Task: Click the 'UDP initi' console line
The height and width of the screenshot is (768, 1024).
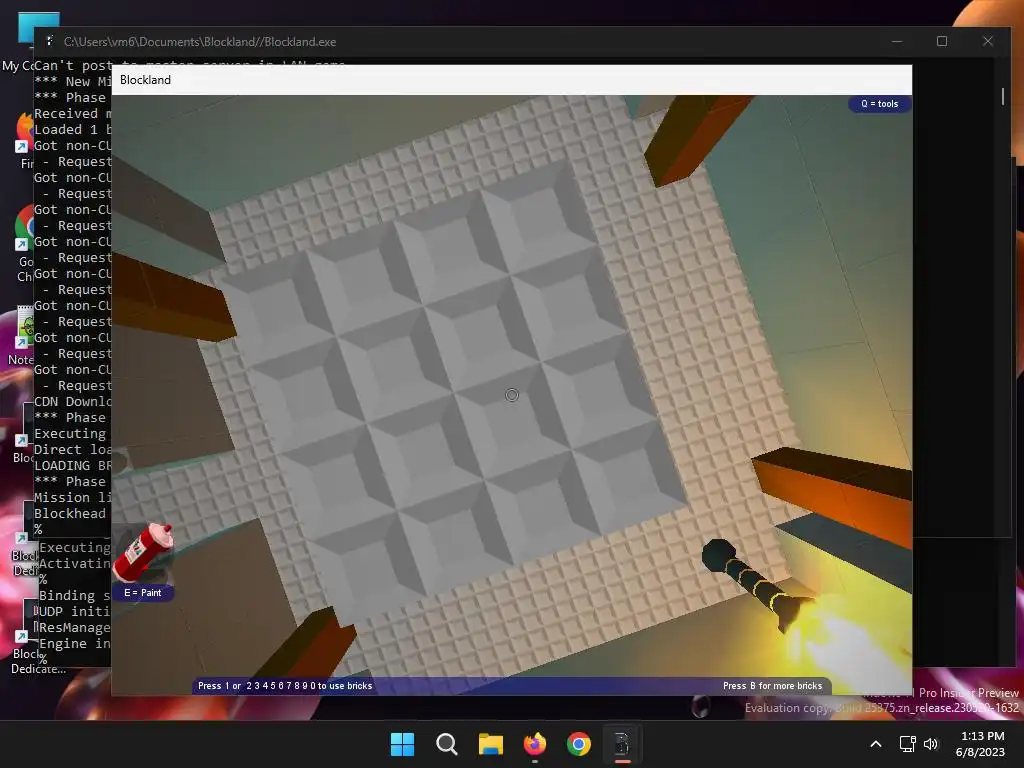Action: click(74, 611)
